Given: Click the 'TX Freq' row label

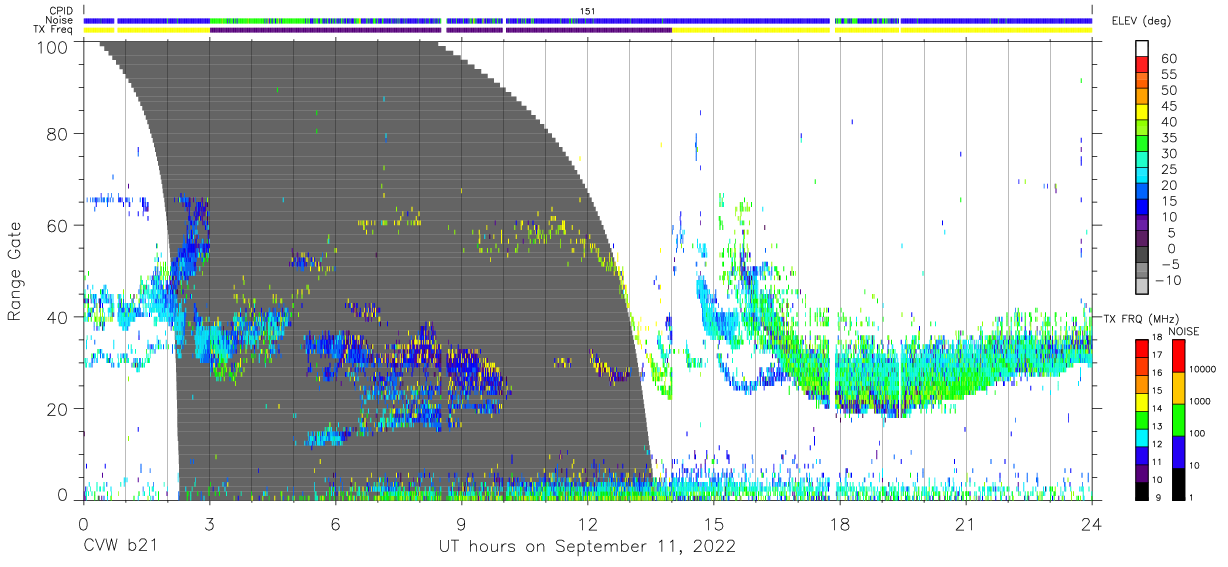Looking at the screenshot, I should tap(53, 30).
